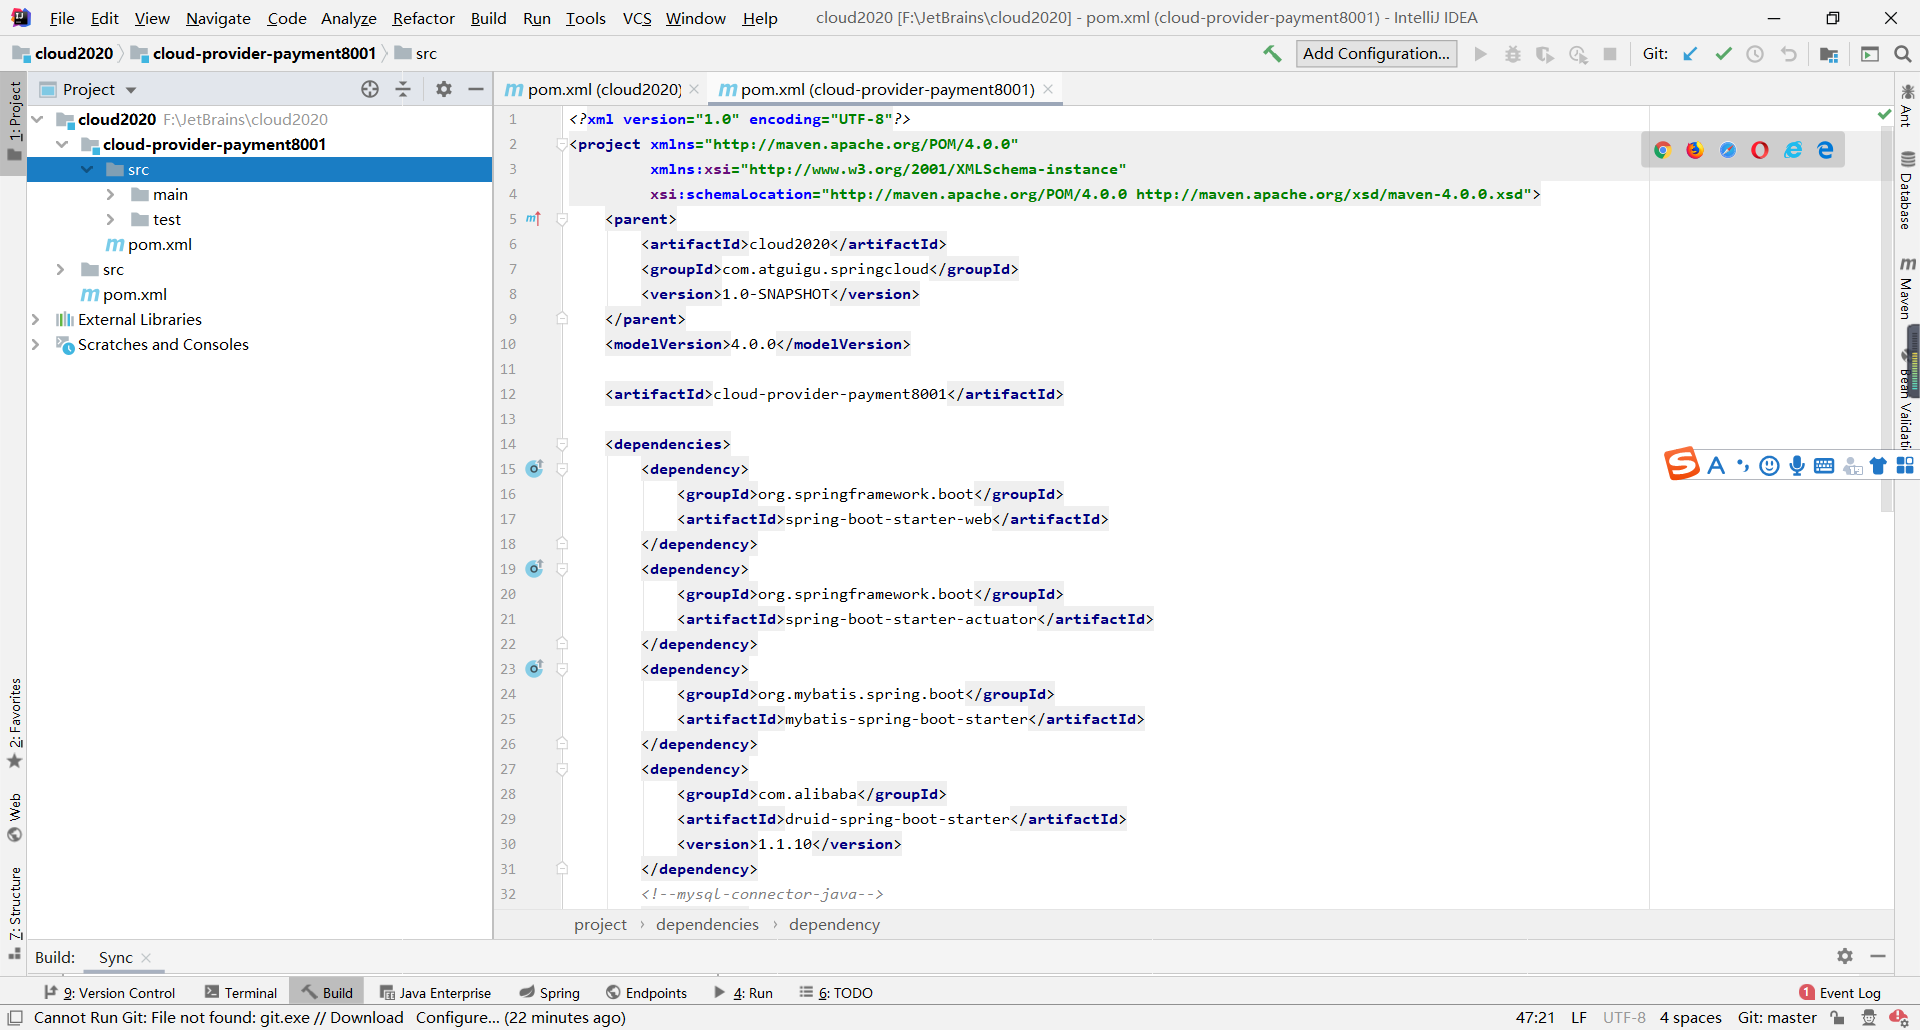Image resolution: width=1920 pixels, height=1030 pixels.
Task: Click the Search Everywhere magnifier icon
Action: tap(1902, 54)
